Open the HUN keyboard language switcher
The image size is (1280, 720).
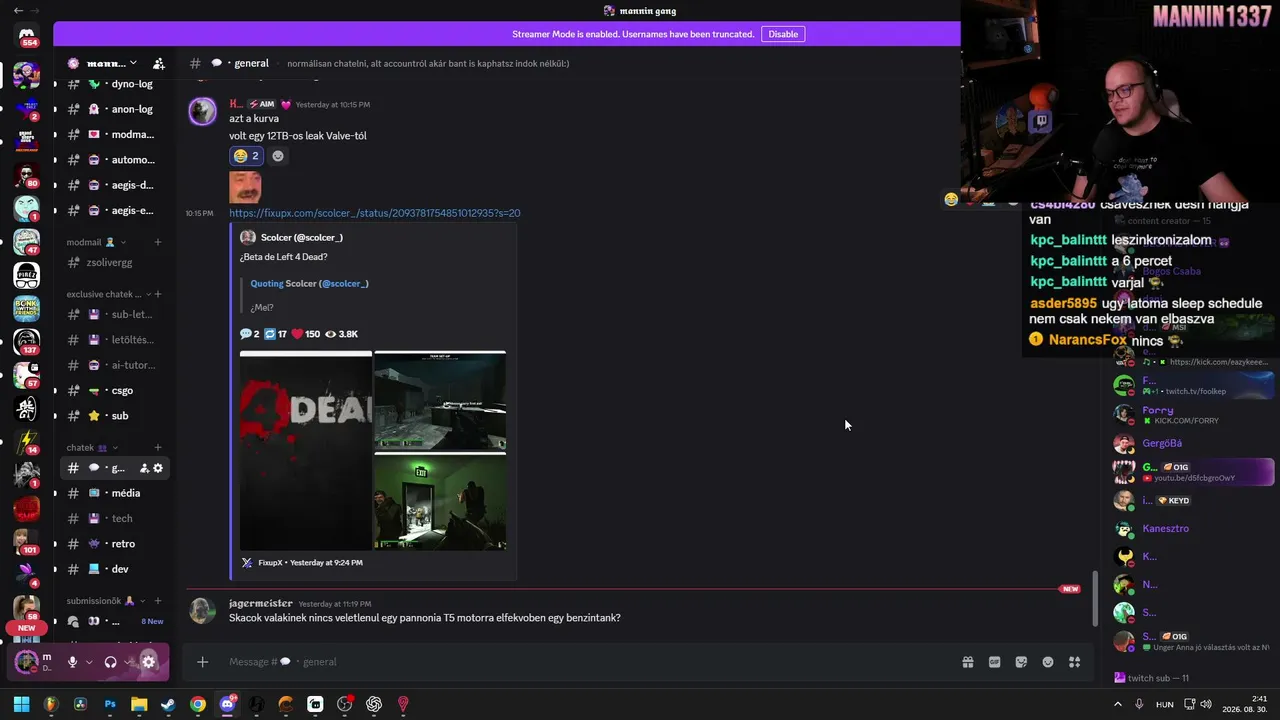tap(1165, 704)
